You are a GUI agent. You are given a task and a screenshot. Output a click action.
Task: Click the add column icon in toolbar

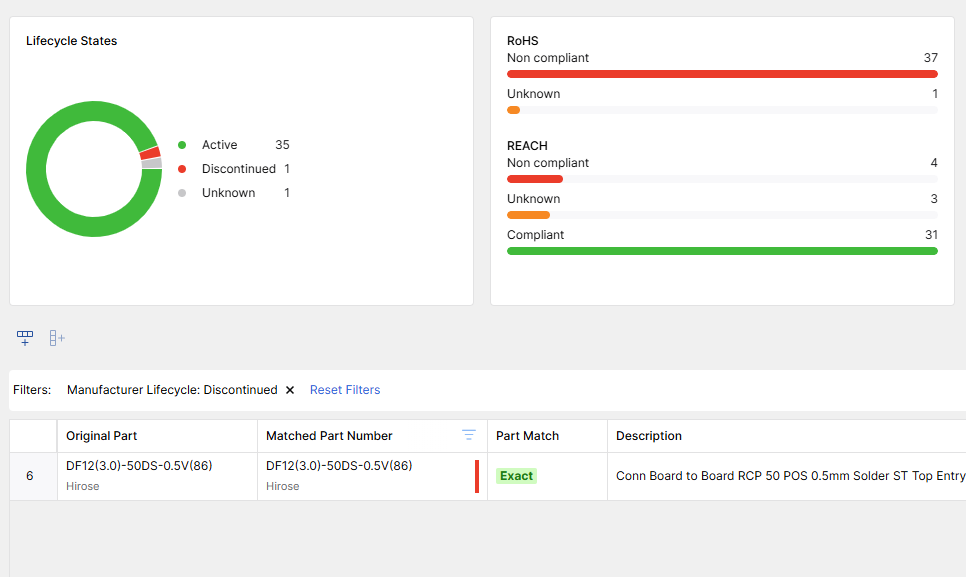57,338
